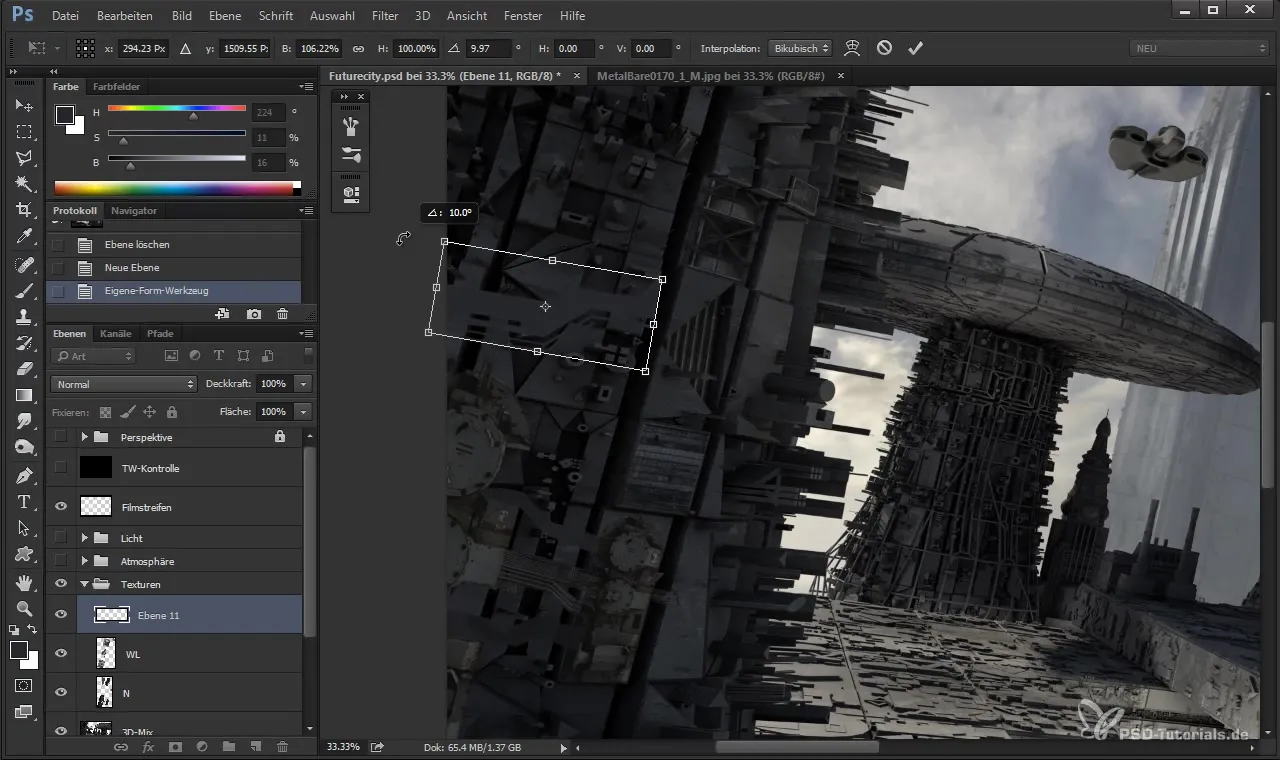Open the workspace NEU dropdown
This screenshot has width=1280, height=760.
pos(1198,48)
